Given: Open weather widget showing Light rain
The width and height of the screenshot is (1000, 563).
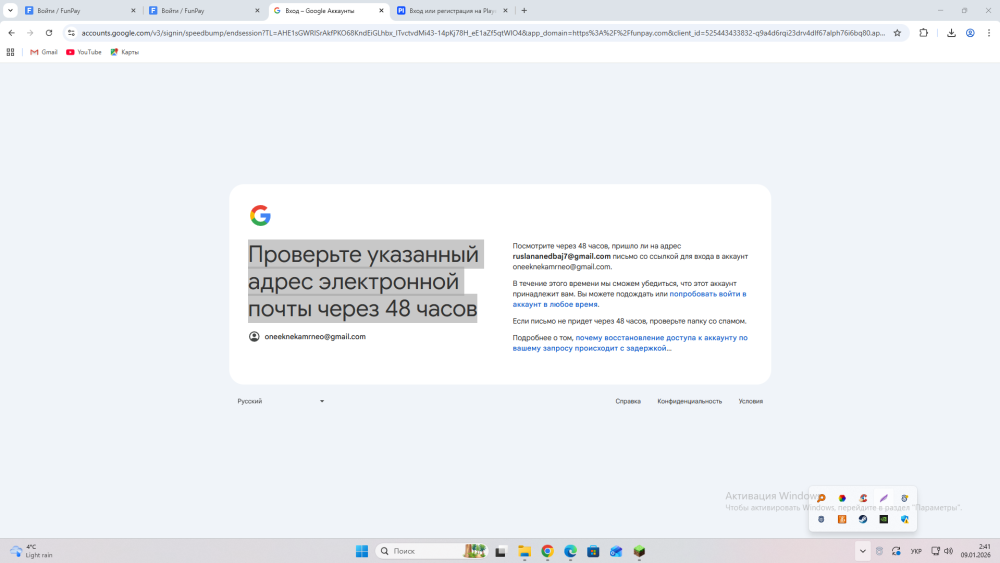Looking at the screenshot, I should 31,551.
